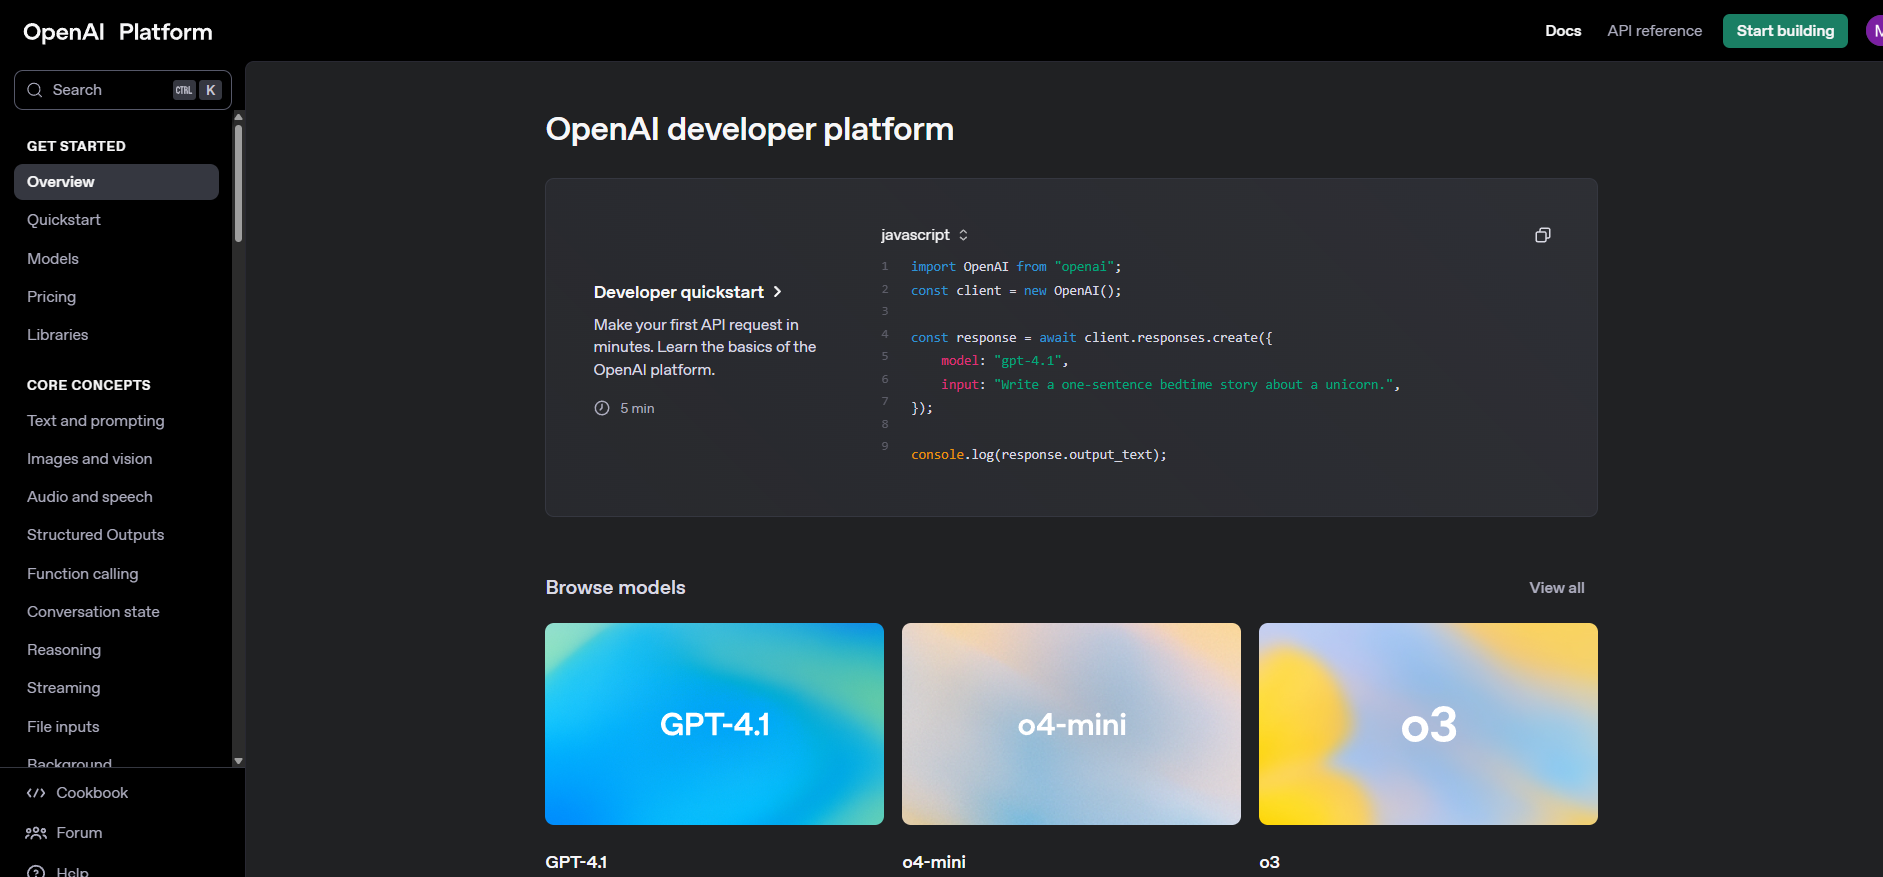Open Conversation state page
This screenshot has height=877, width=1883.
[x=93, y=612]
